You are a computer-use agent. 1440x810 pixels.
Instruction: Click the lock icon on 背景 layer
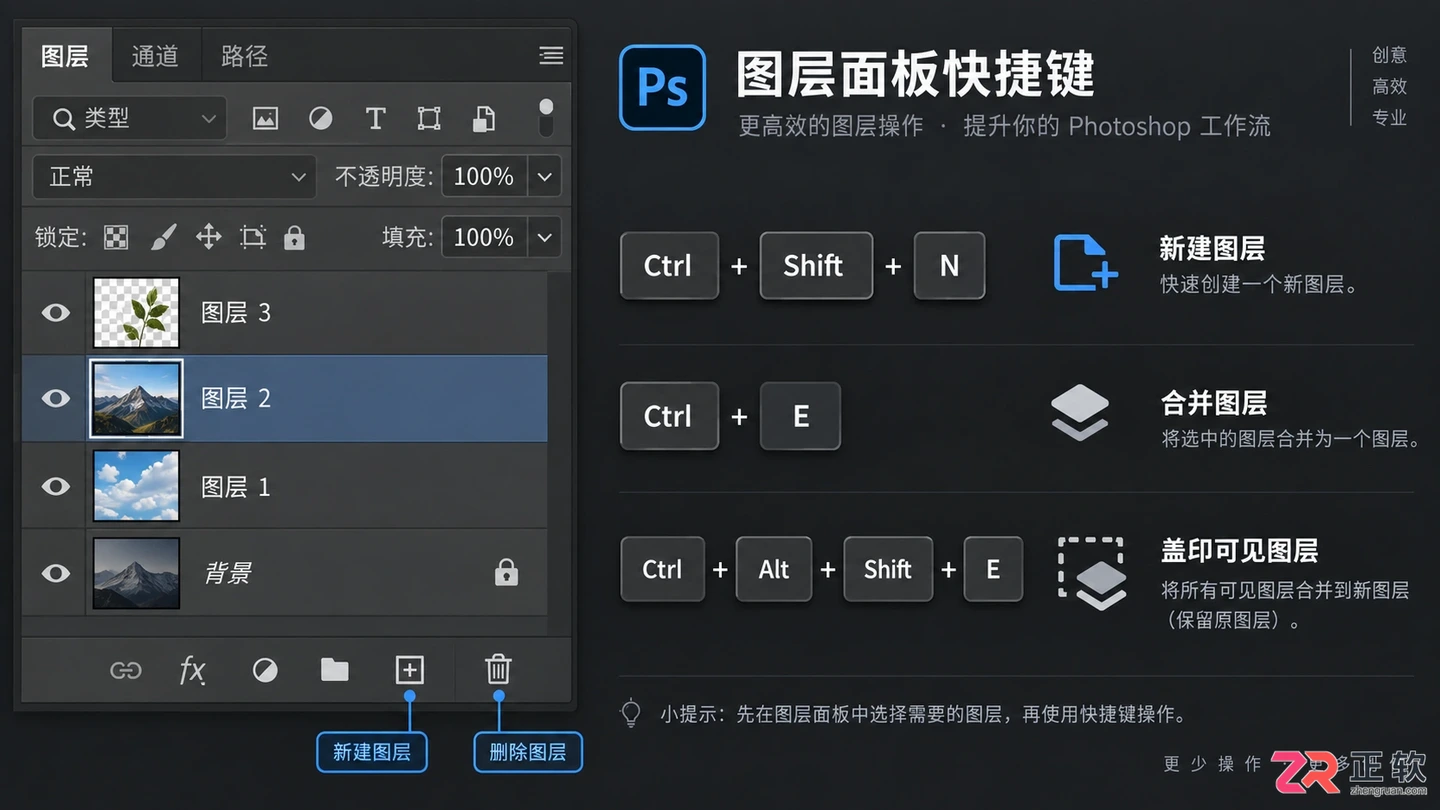tap(507, 573)
